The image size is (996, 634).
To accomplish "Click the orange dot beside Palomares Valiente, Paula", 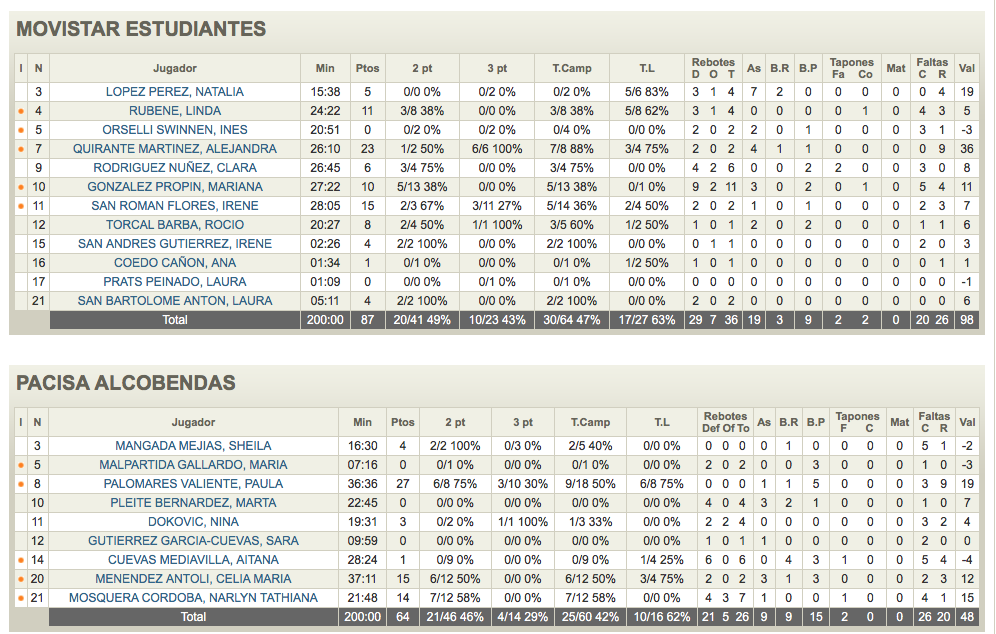I will (x=21, y=484).
